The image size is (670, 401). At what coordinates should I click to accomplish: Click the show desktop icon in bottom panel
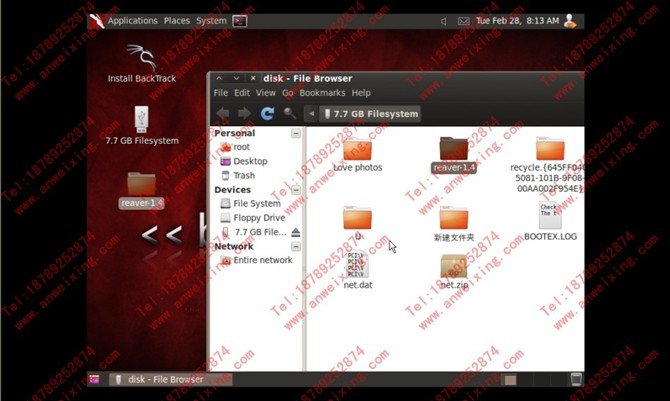point(94,379)
